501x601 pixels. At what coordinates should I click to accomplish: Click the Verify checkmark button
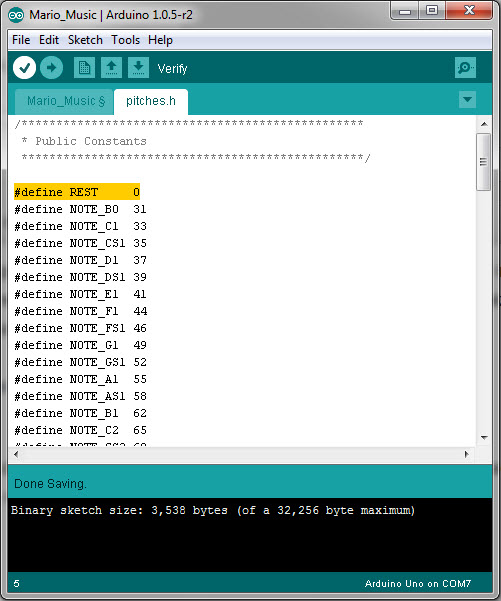click(25, 68)
